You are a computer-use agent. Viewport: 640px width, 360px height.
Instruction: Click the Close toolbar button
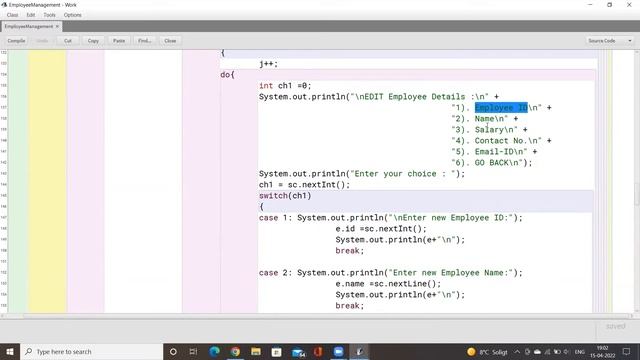170,41
